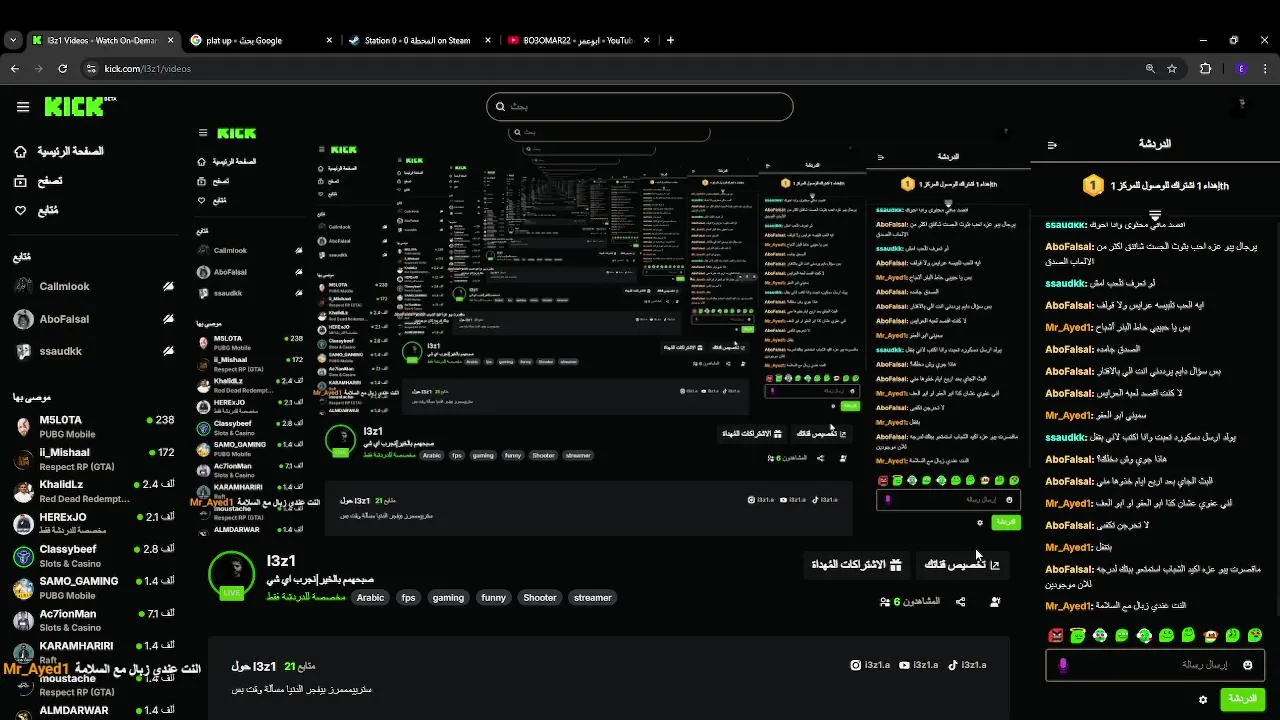Open the gold rank 1 gift badge
Viewport: 1280px width, 720px height.
(1093, 185)
